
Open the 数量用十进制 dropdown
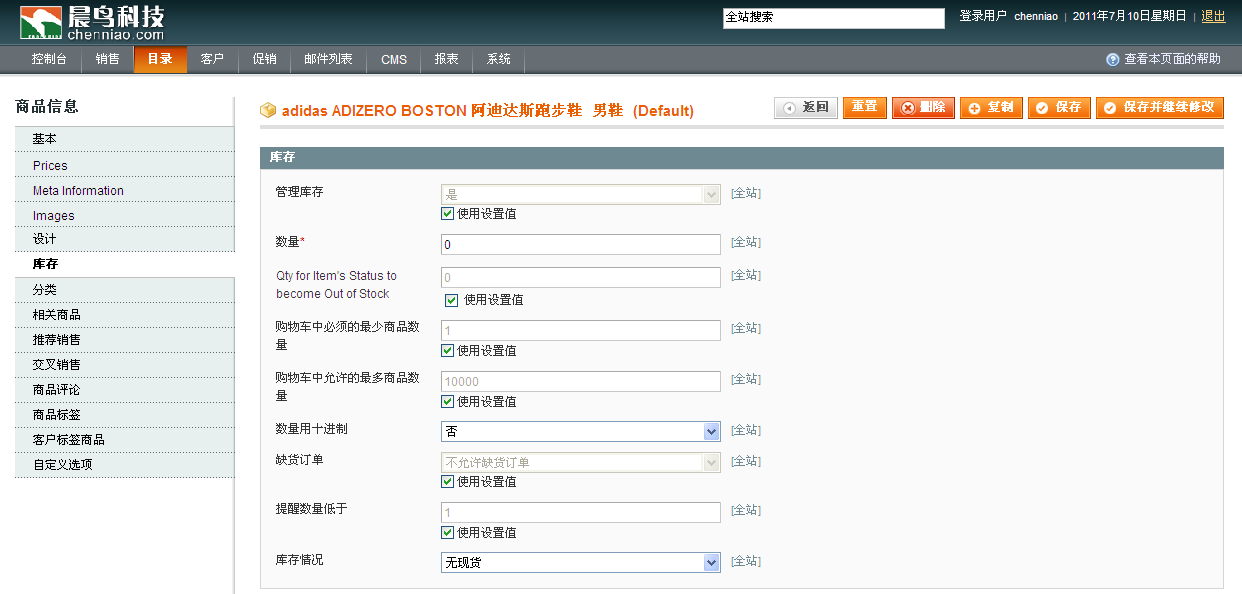(580, 432)
